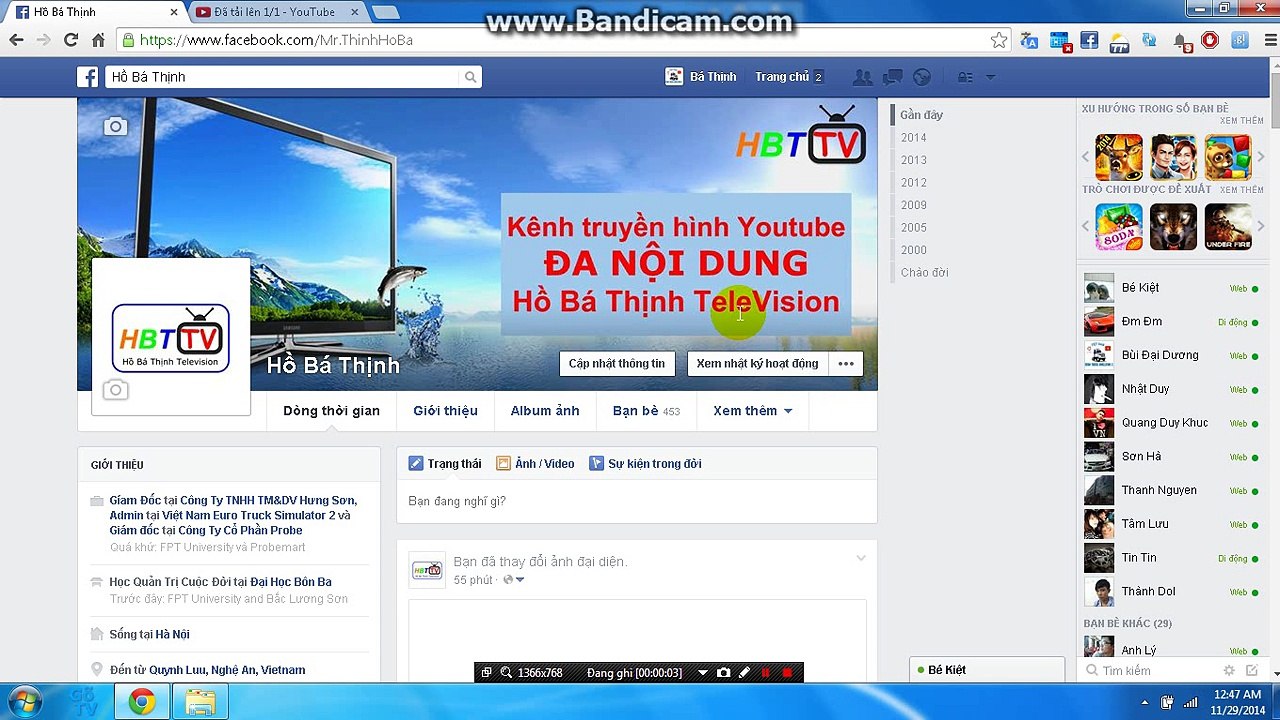Pause the Bandicam recording
The width and height of the screenshot is (1280, 720).
(766, 673)
